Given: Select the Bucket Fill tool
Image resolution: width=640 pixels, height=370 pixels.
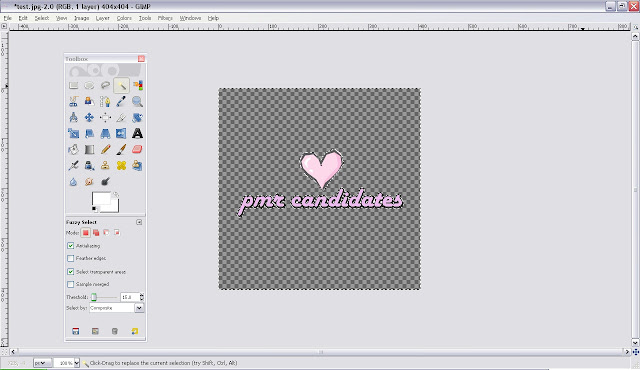Looking at the screenshot, I should coord(73,149).
